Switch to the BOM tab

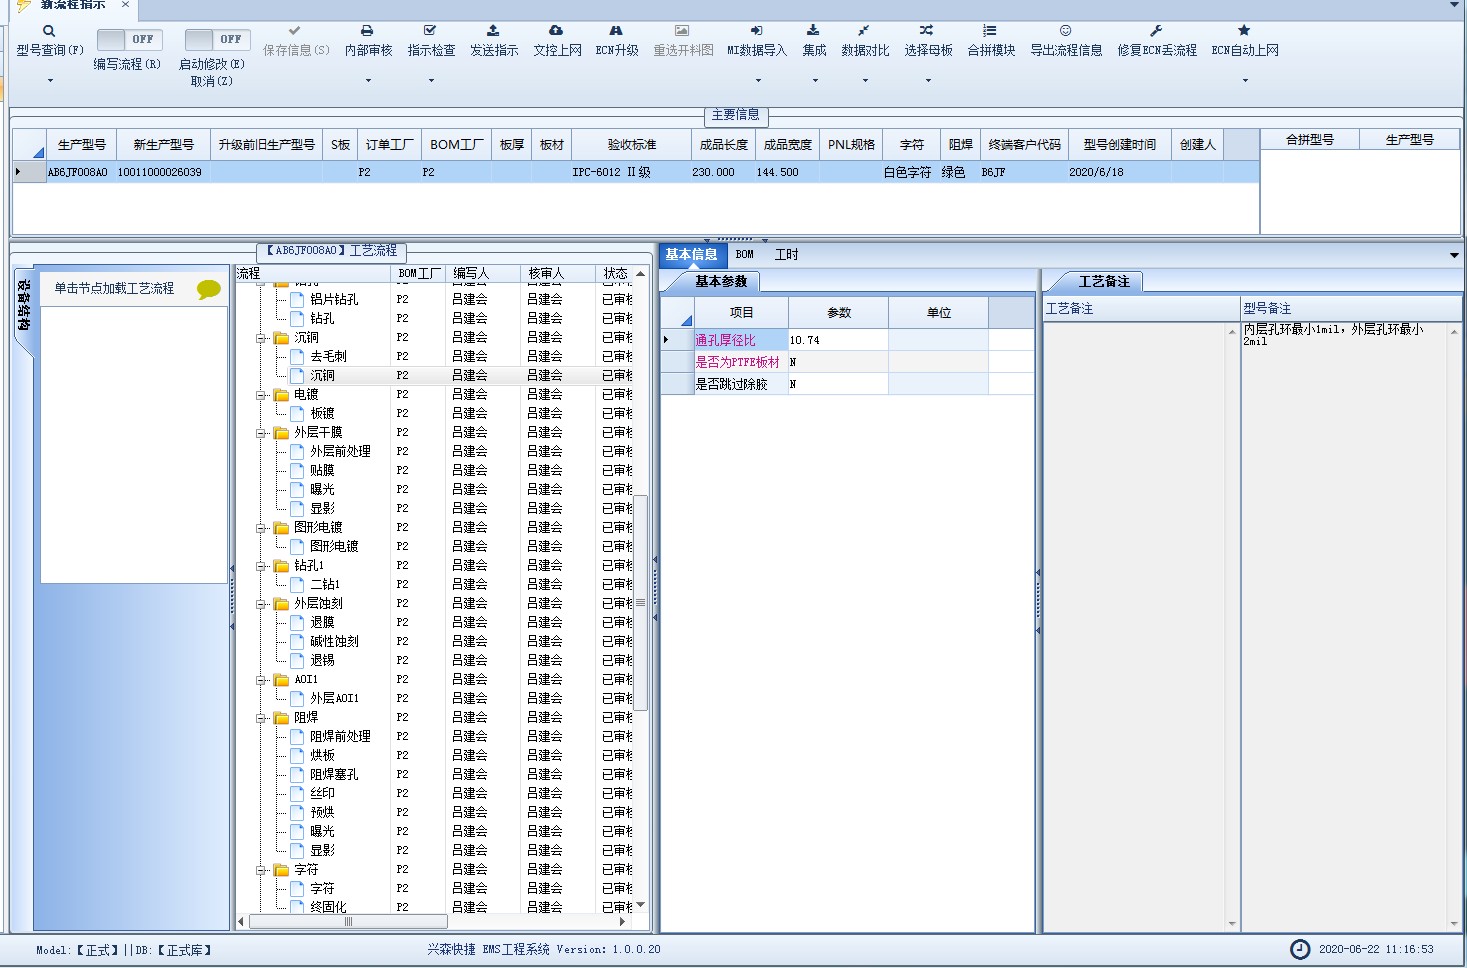pyautogui.click(x=745, y=255)
